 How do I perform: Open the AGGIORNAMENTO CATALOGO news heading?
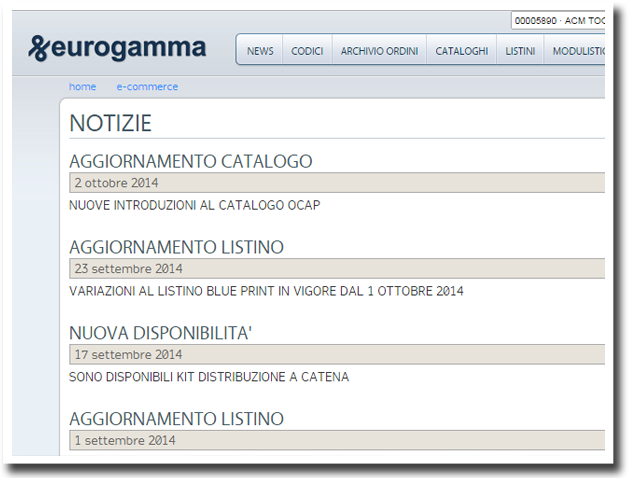(x=191, y=161)
